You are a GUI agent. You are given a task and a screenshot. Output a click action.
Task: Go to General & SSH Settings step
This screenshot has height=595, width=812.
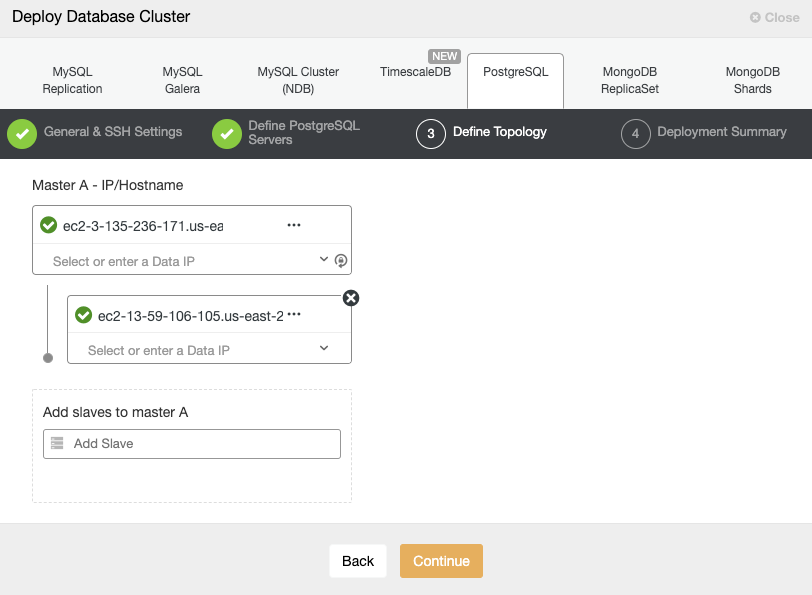pos(112,132)
